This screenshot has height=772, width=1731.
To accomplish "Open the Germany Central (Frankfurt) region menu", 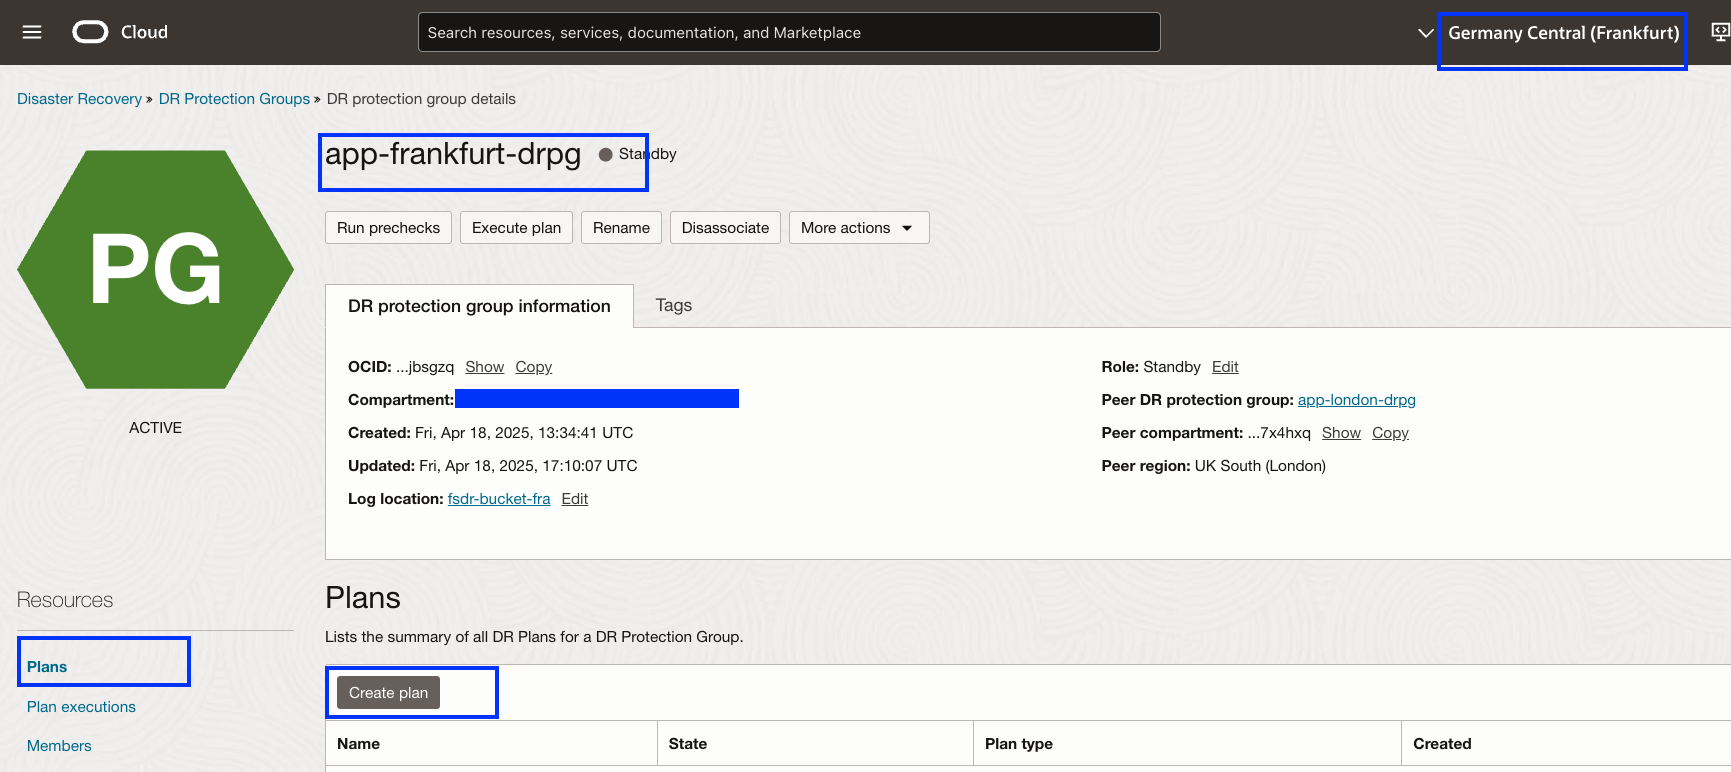I will [x=1563, y=33].
